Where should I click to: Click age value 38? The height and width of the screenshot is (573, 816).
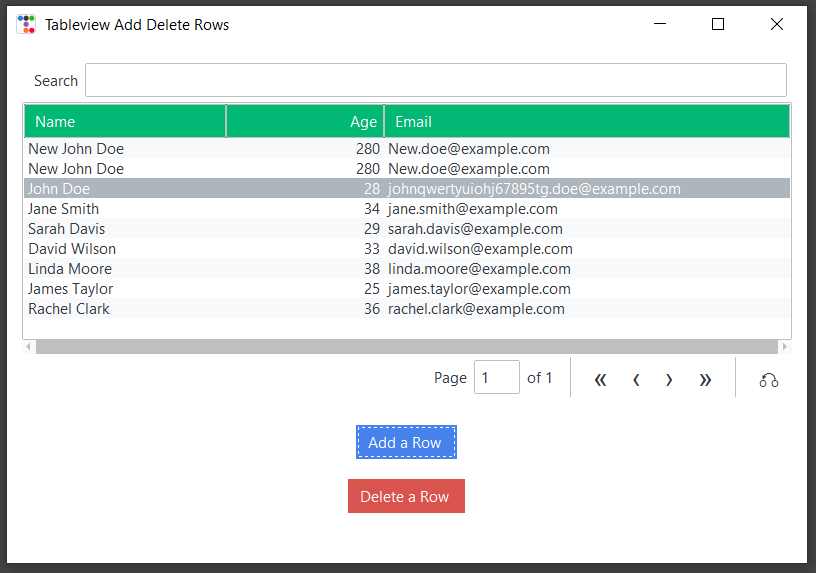372,269
